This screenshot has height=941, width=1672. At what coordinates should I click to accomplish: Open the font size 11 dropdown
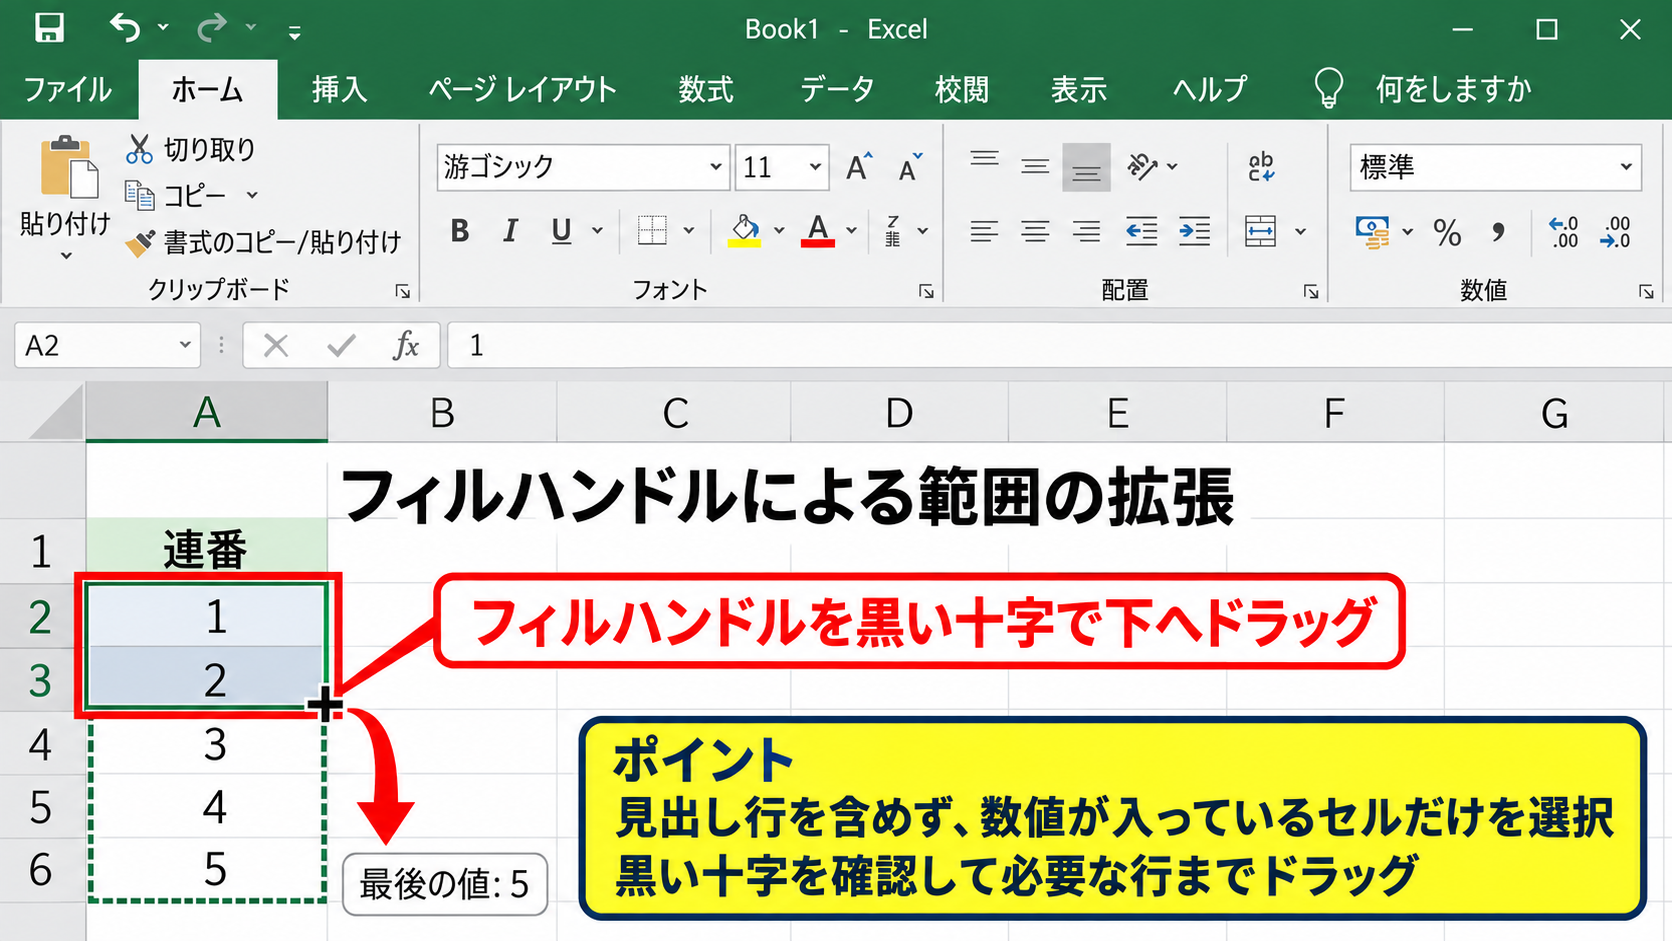(x=815, y=167)
